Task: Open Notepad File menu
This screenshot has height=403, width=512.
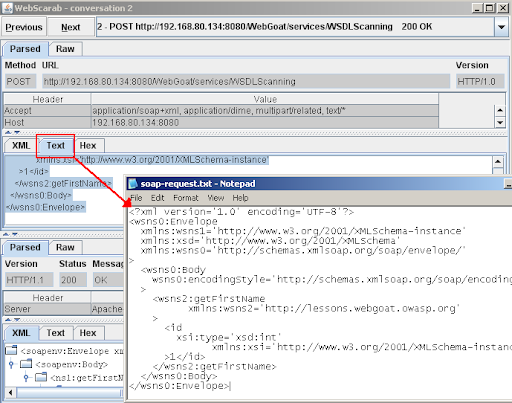Action: (x=136, y=198)
